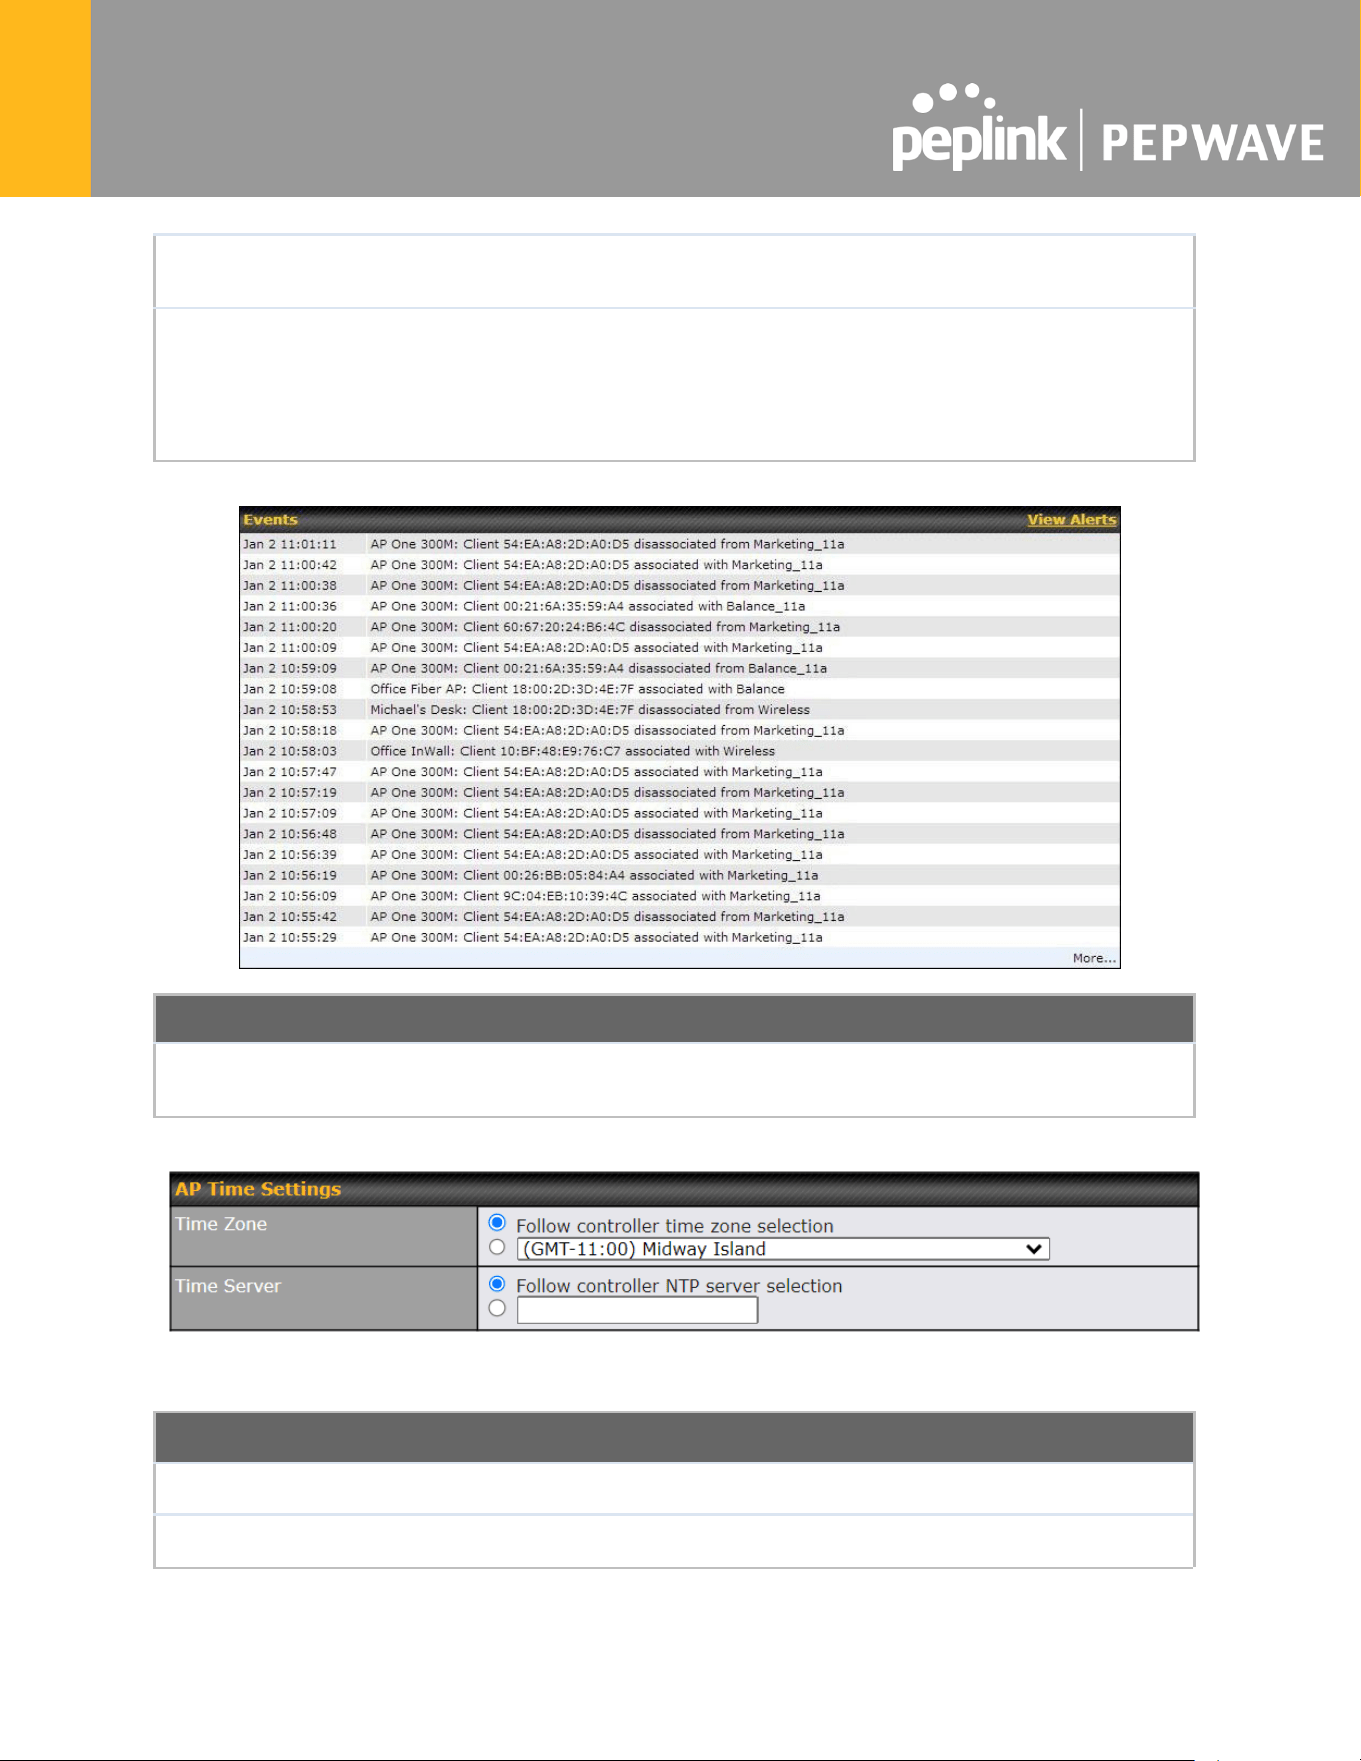Open the View Alerts link
This screenshot has width=1361, height=1761.
coord(1071,520)
